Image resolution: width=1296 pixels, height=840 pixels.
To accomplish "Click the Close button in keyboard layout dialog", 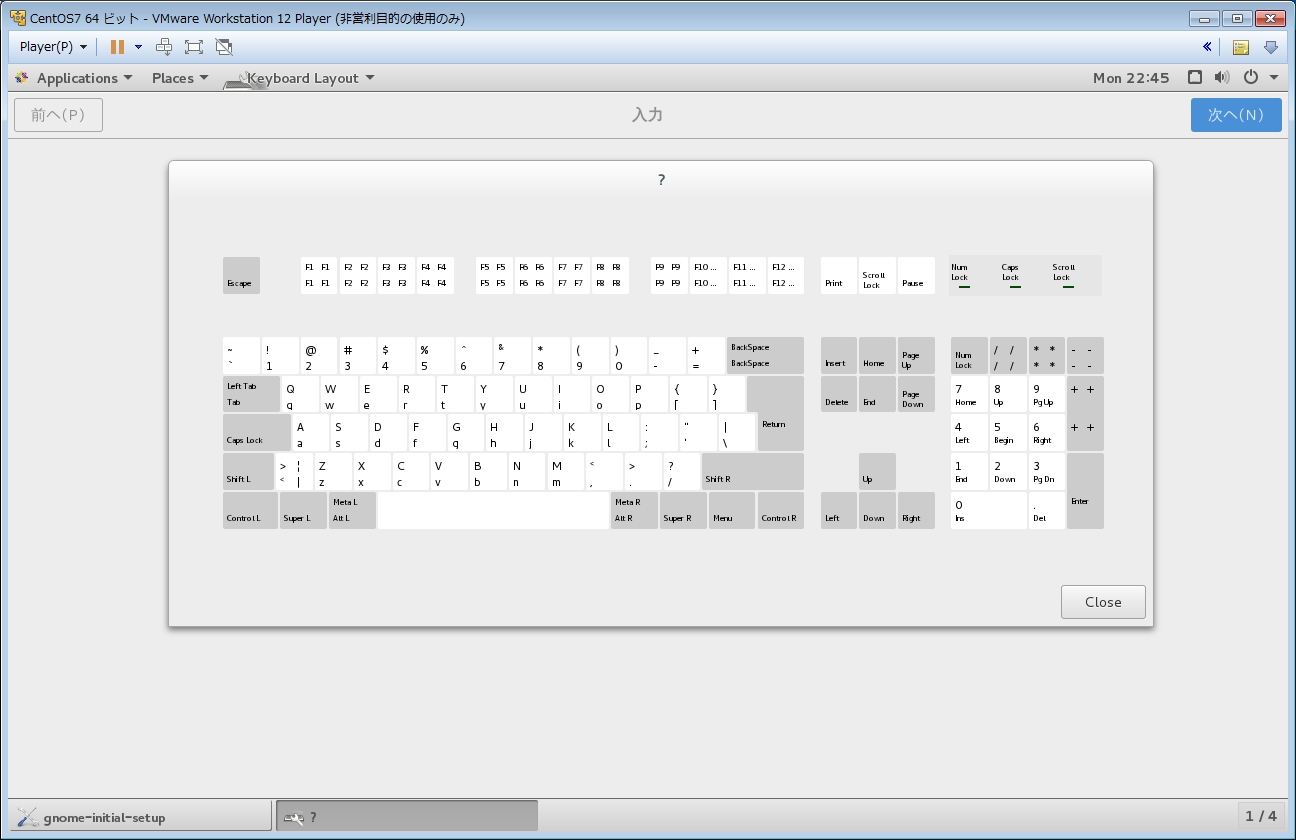I will pos(1103,602).
